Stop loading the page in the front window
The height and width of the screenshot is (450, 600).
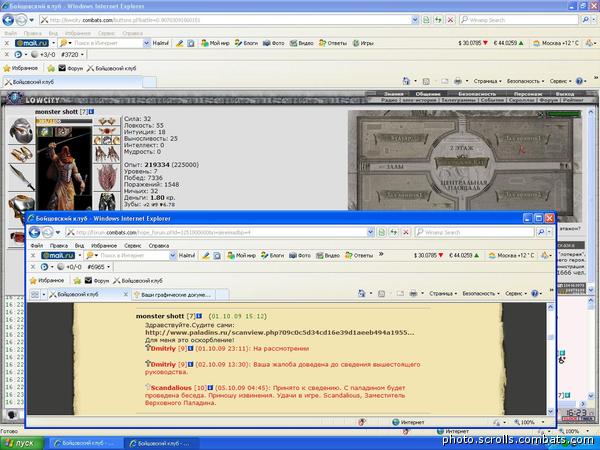tap(406, 232)
